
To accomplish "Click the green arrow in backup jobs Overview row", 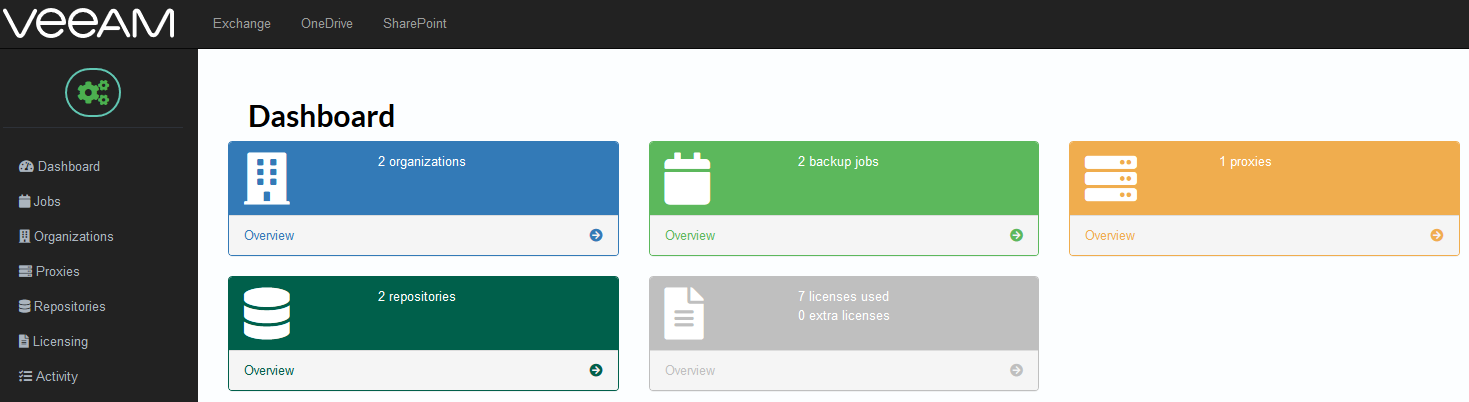I will 1016,235.
